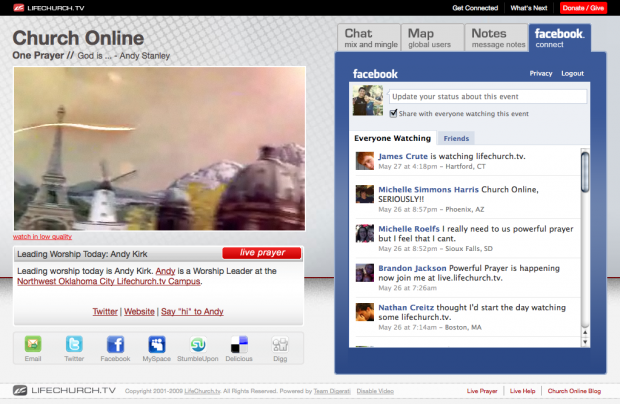Open Live Help footer link
The width and height of the screenshot is (620, 404).
522,391
